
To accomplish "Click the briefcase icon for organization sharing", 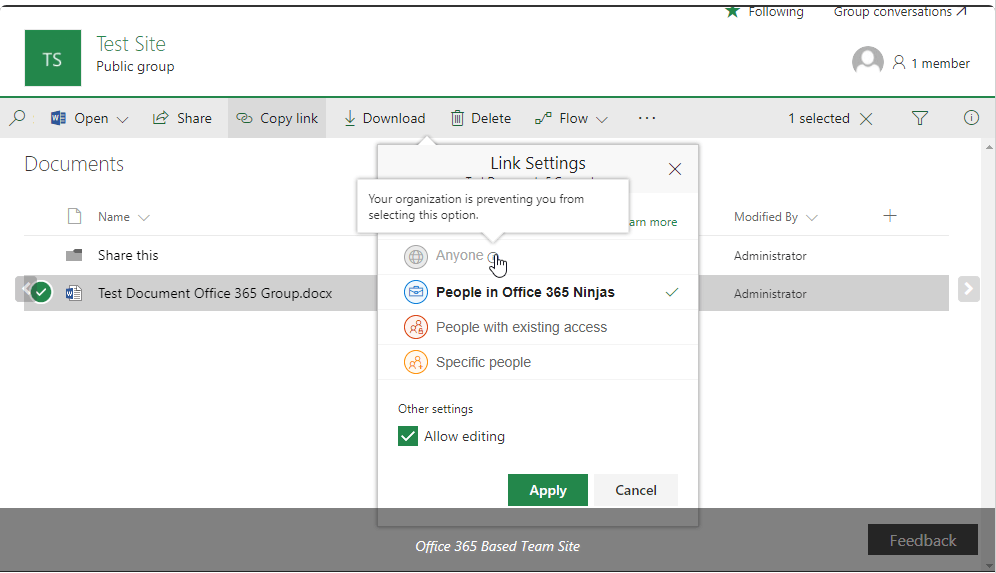I will click(415, 292).
